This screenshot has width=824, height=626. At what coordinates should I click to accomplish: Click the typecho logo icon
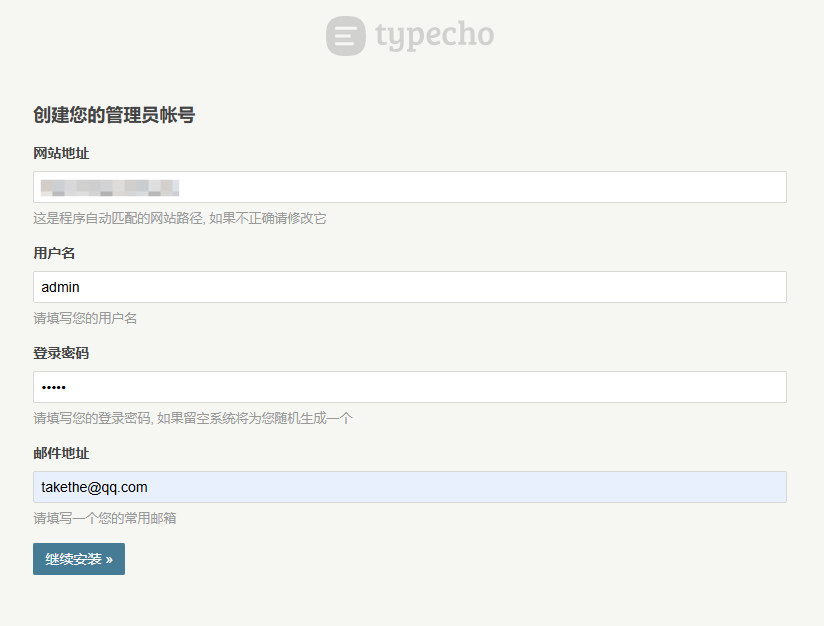click(345, 36)
